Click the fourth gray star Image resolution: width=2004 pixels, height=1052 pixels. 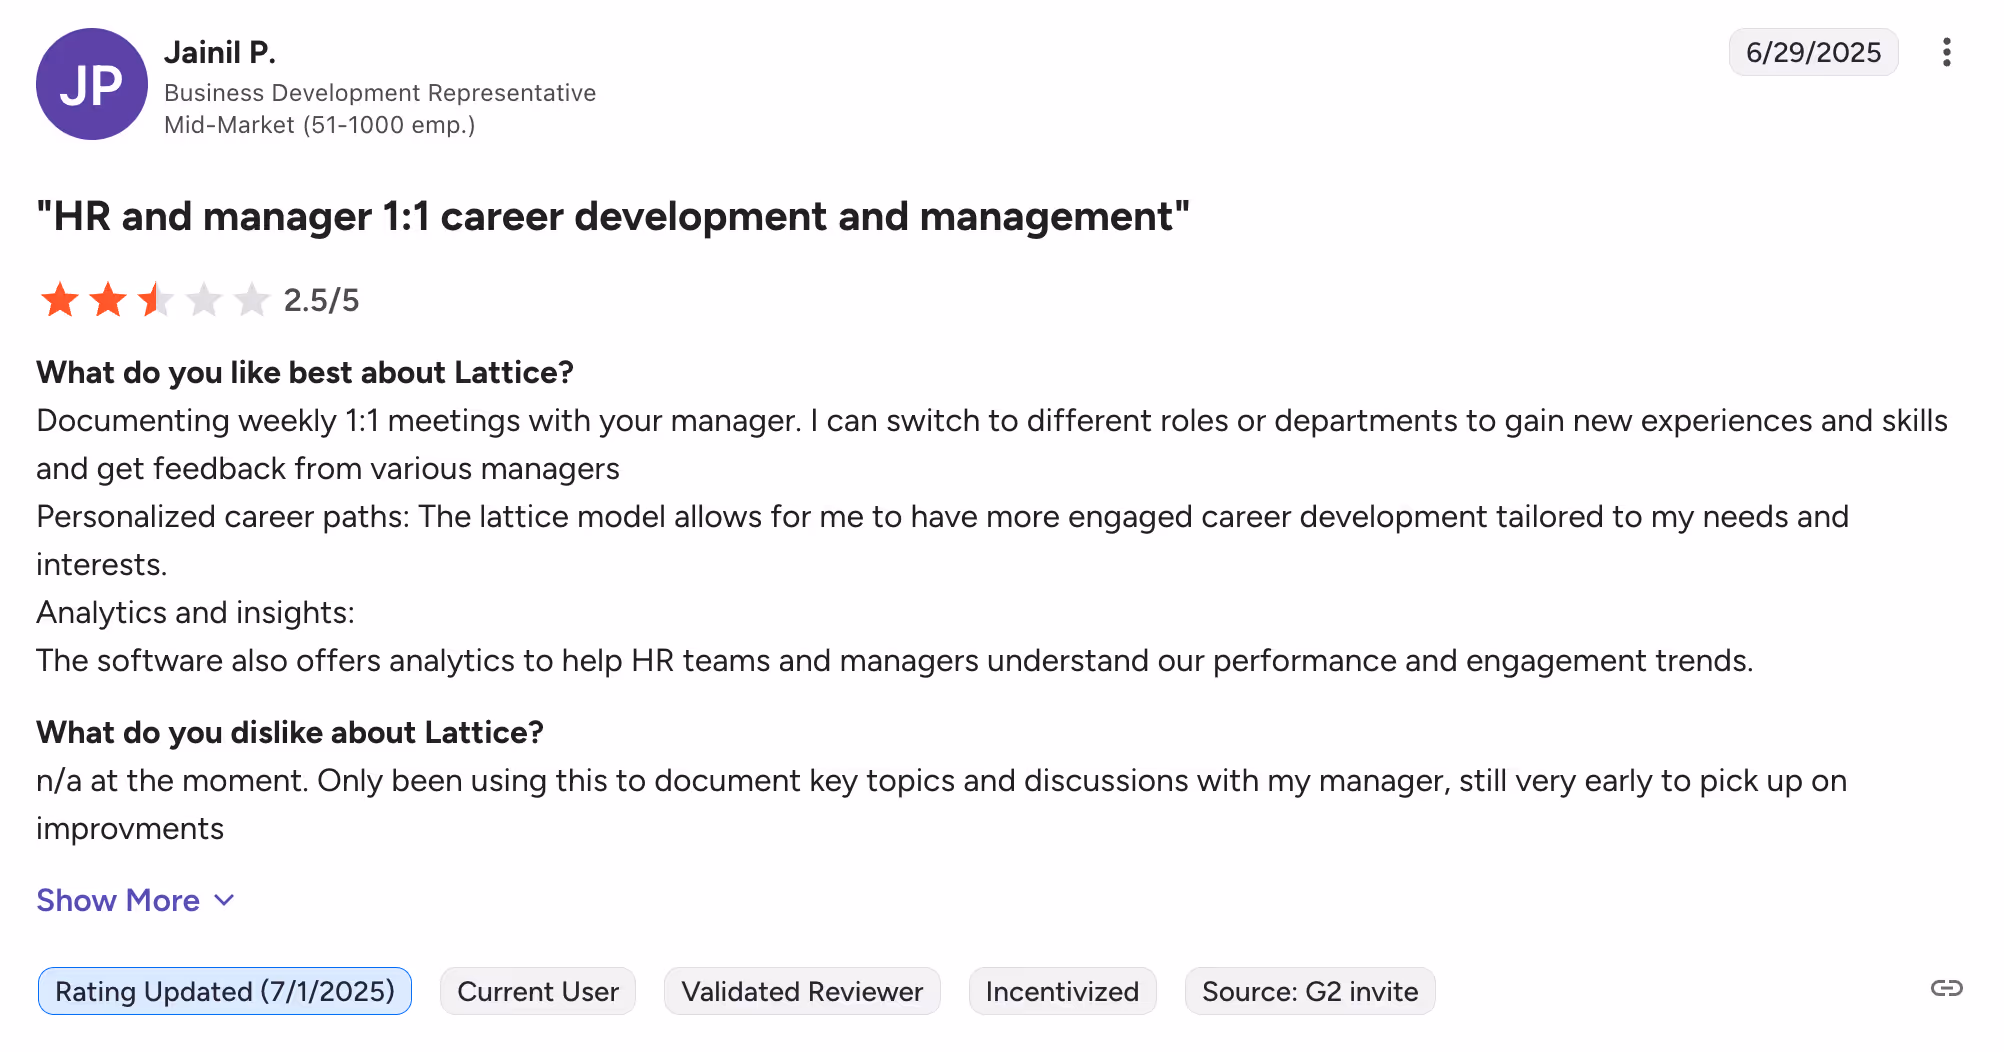click(204, 299)
